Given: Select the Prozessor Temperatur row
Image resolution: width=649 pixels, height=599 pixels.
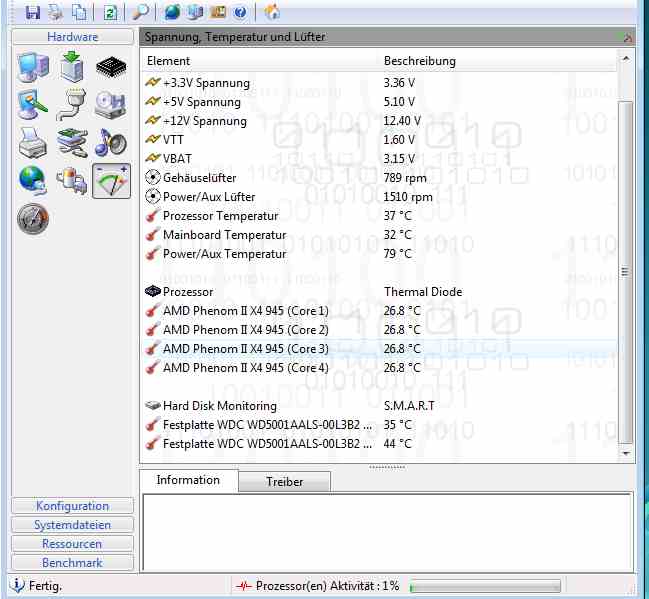Looking at the screenshot, I should tap(379, 216).
